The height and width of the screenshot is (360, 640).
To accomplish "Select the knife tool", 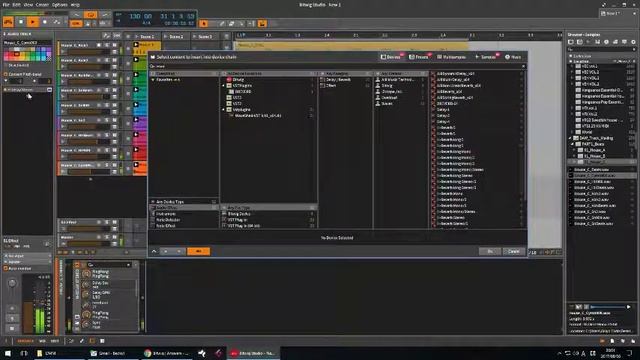I will [241, 24].
